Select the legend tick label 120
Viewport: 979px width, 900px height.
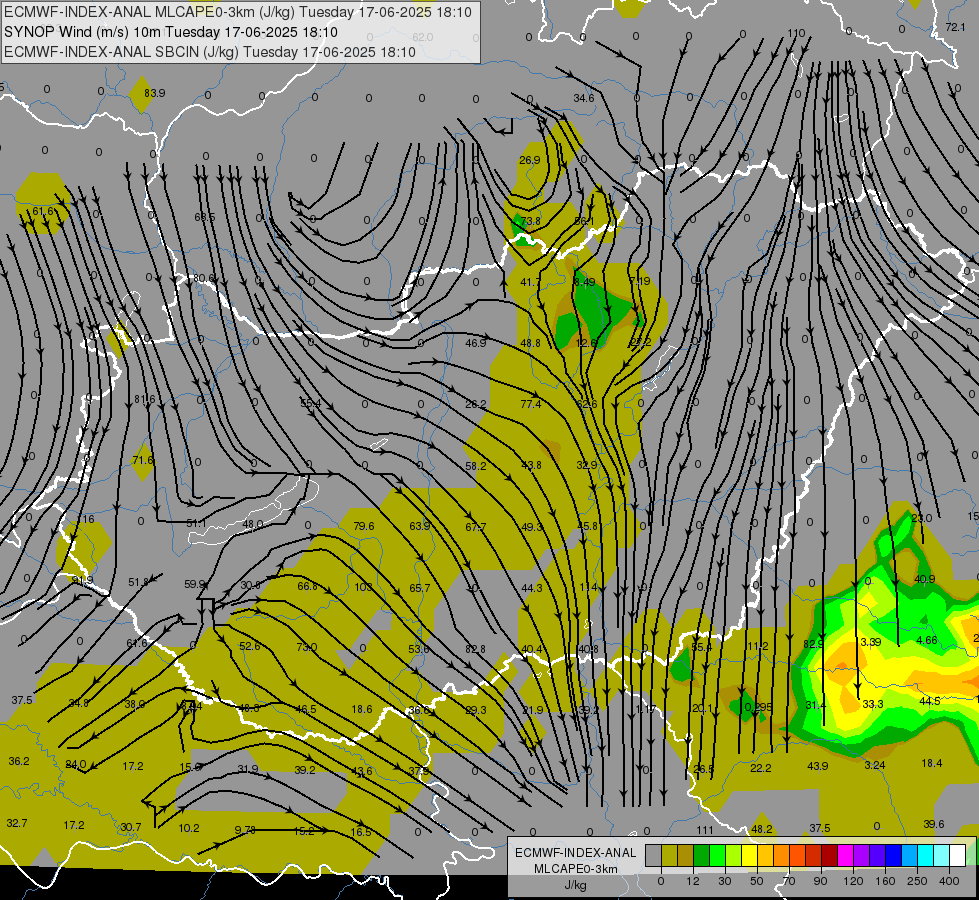(853, 881)
